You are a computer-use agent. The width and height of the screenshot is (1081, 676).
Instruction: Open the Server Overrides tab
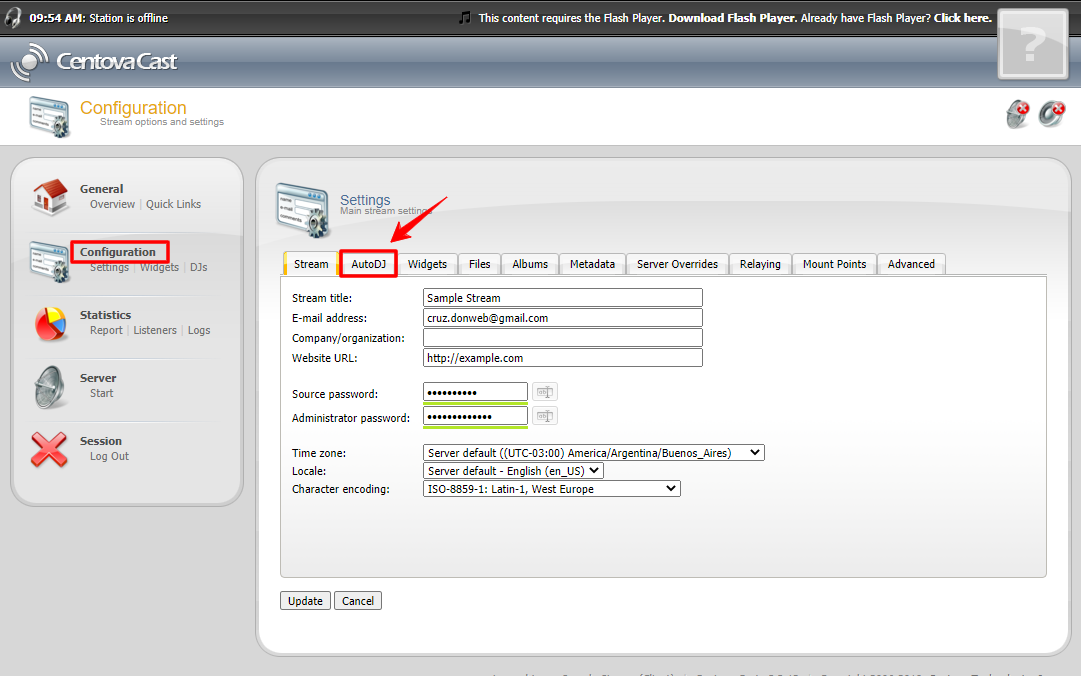point(677,264)
